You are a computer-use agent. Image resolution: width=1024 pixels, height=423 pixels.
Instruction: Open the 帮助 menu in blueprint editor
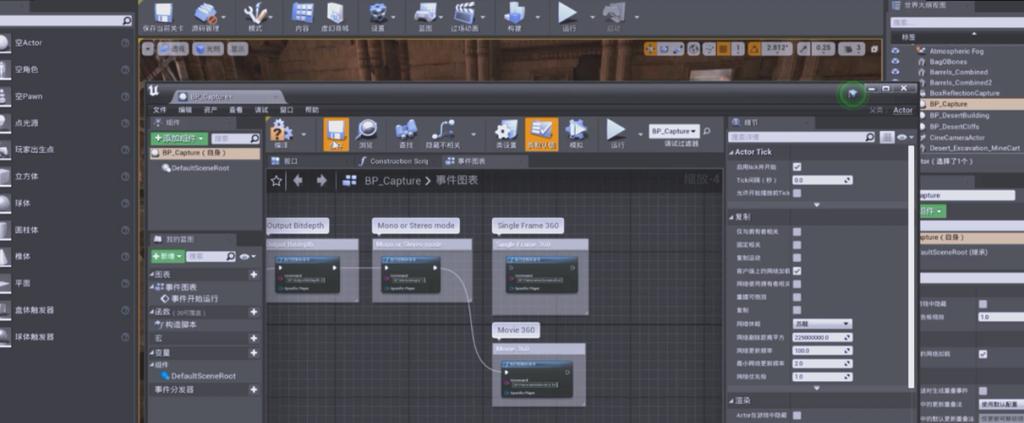coord(312,110)
